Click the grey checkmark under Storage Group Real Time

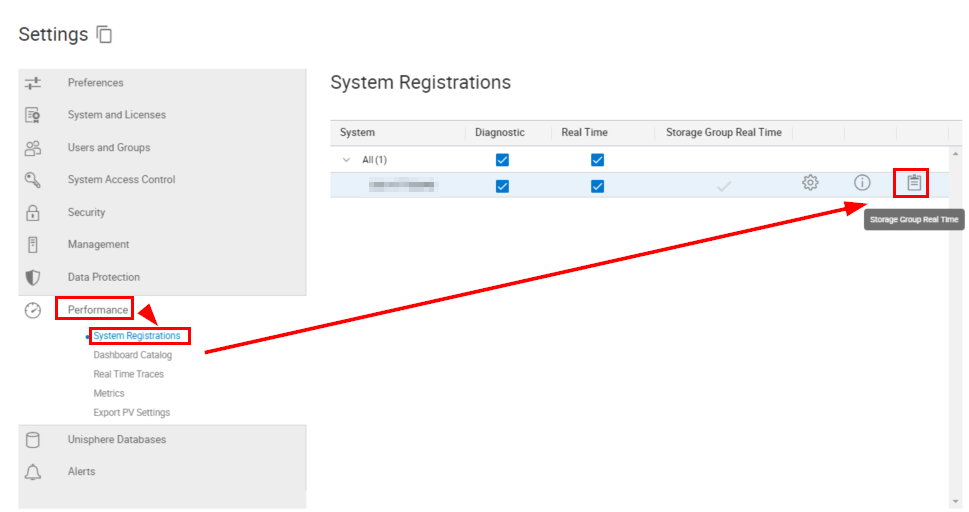pyautogui.click(x=724, y=186)
